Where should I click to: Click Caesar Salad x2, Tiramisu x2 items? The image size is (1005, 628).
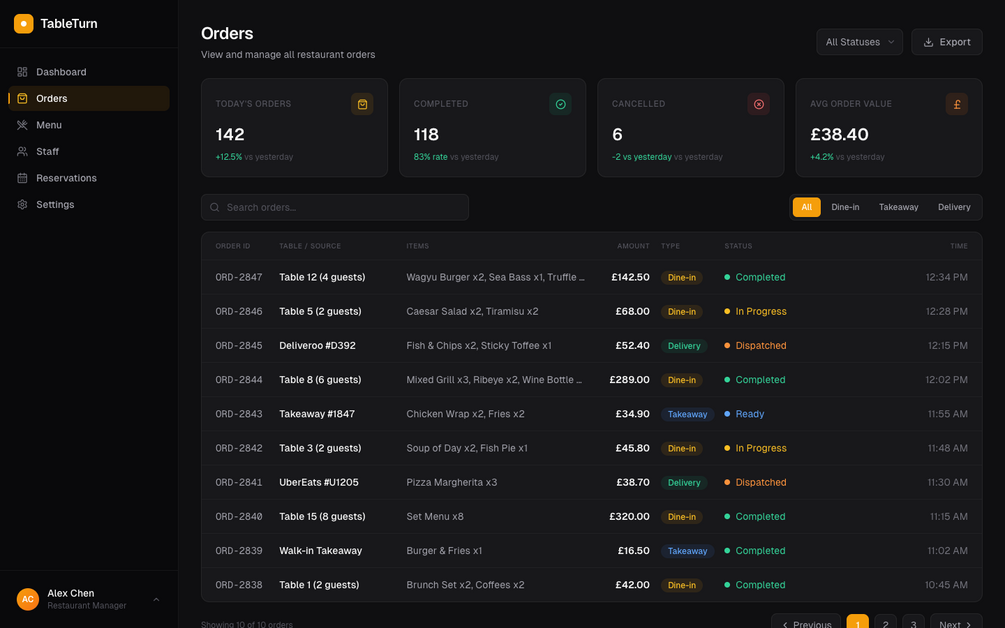pos(472,311)
